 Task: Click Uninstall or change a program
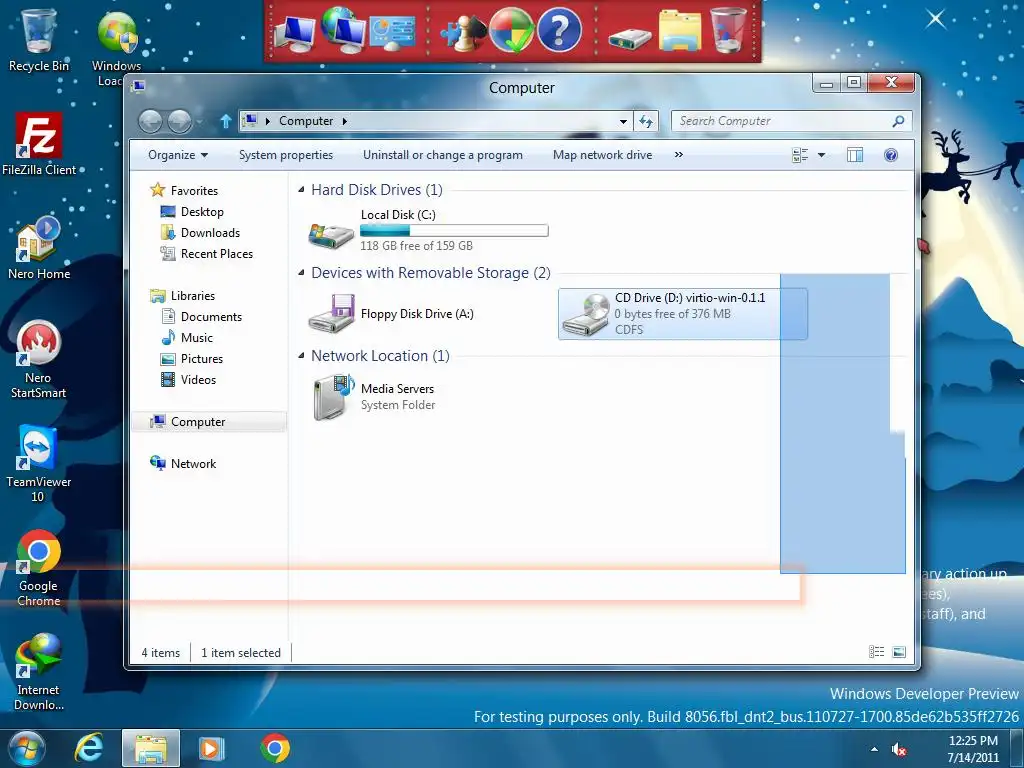[x=443, y=155]
